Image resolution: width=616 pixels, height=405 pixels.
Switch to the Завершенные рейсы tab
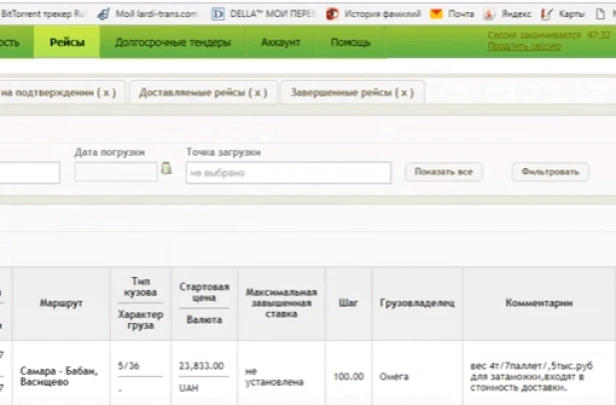point(351,92)
